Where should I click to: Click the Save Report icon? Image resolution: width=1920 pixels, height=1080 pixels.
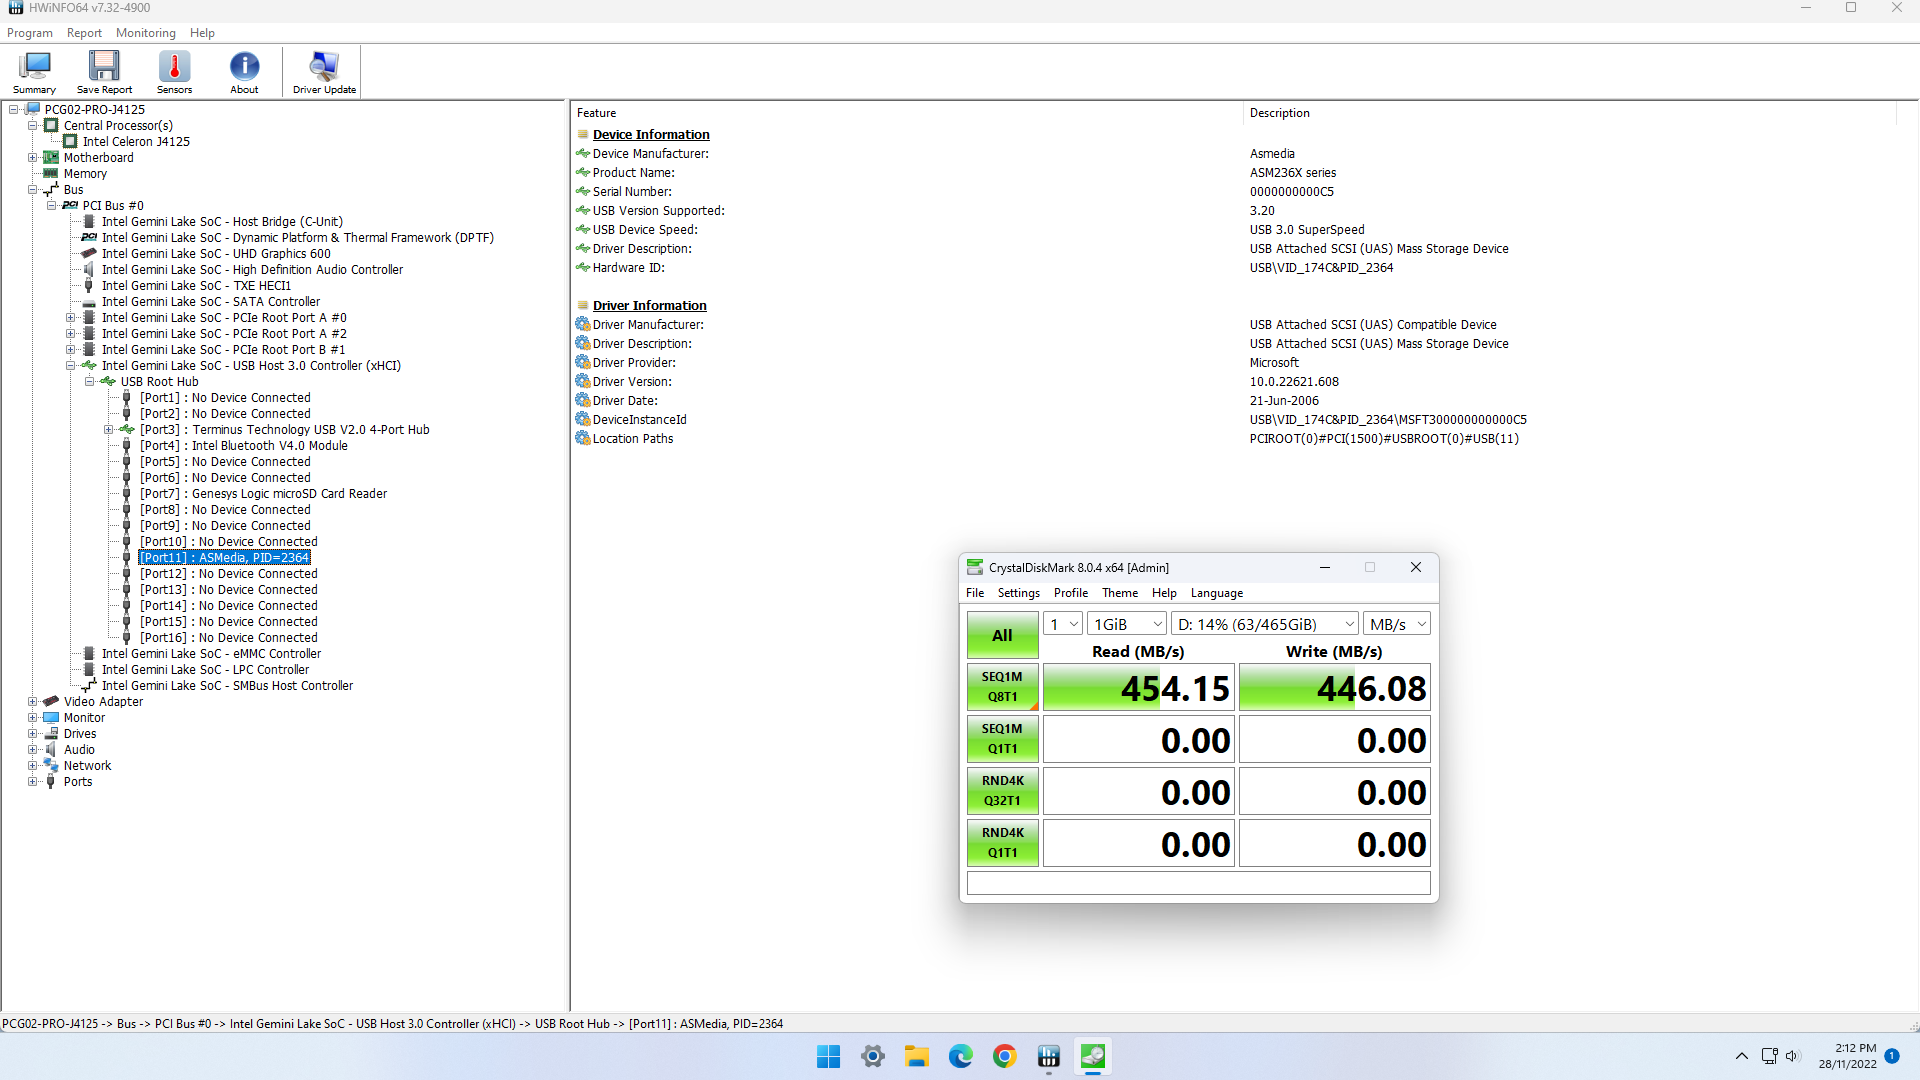104,72
